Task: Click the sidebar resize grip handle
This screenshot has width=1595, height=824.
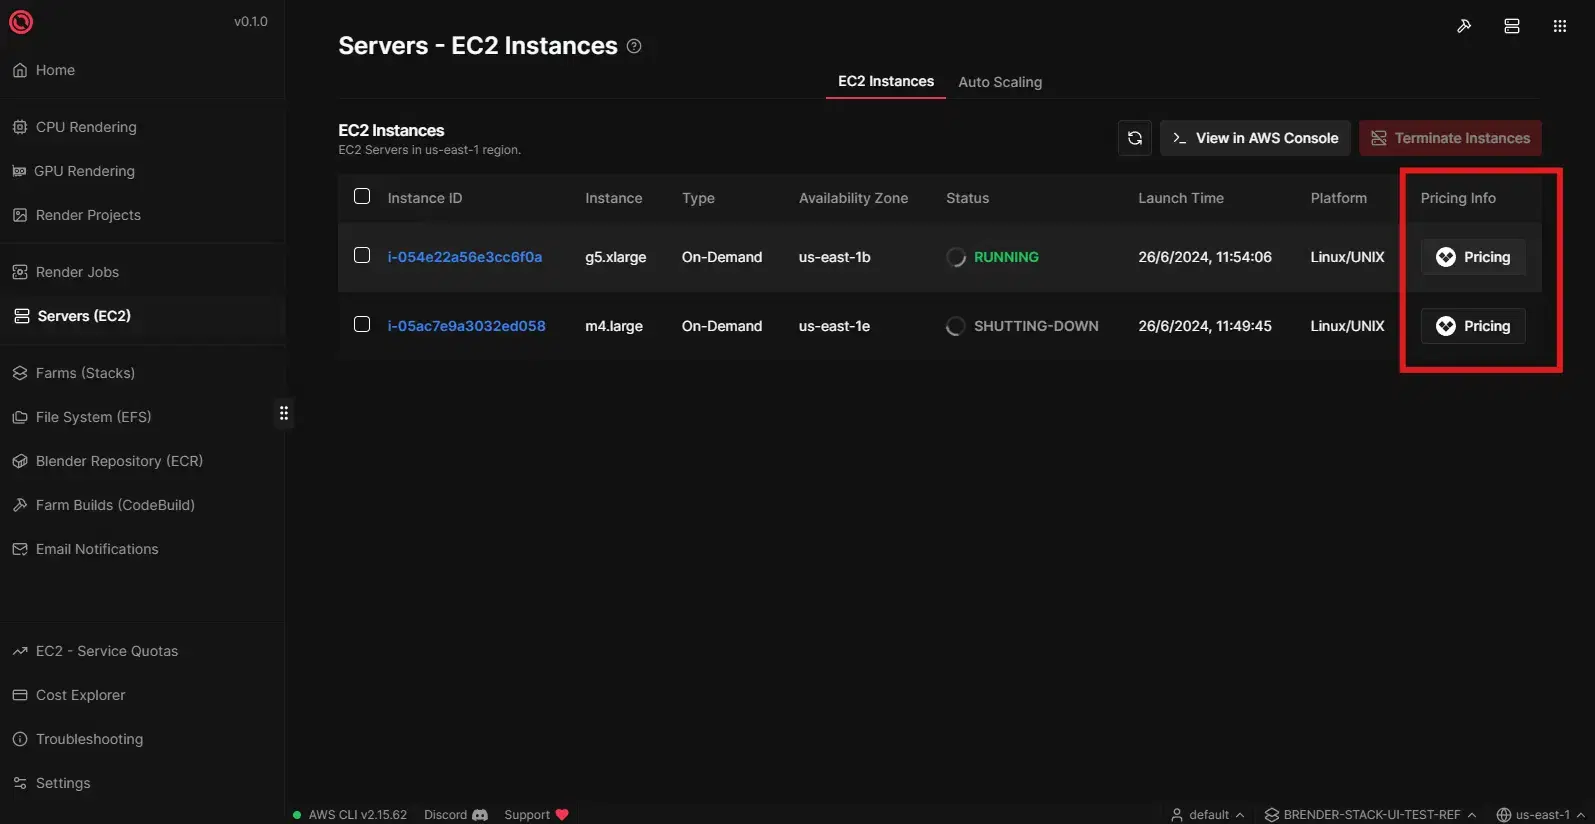Action: [284, 413]
